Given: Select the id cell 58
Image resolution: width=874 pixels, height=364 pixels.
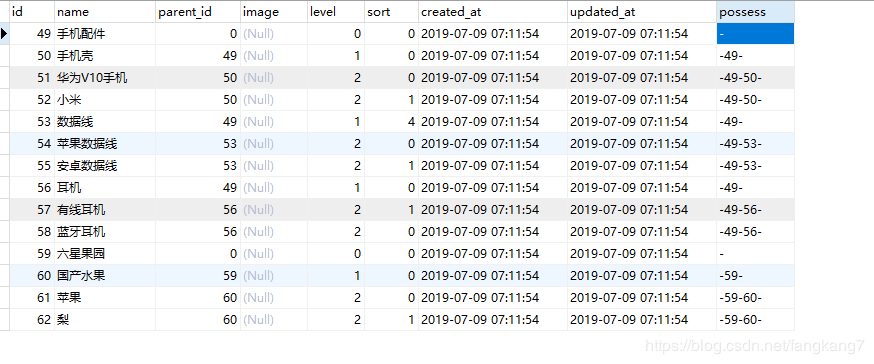Looking at the screenshot, I should (32, 232).
